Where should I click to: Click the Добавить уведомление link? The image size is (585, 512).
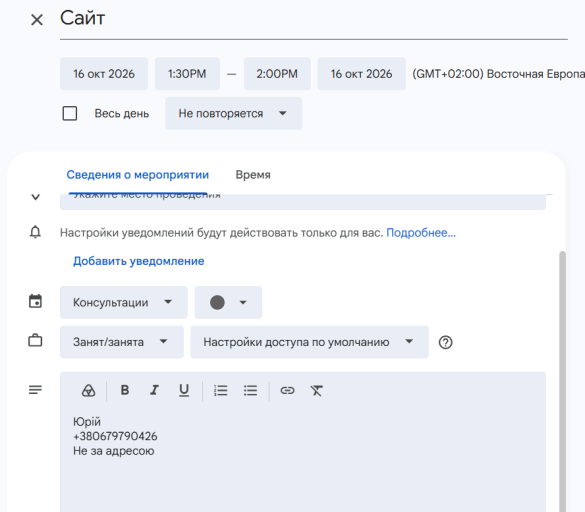tap(138, 261)
